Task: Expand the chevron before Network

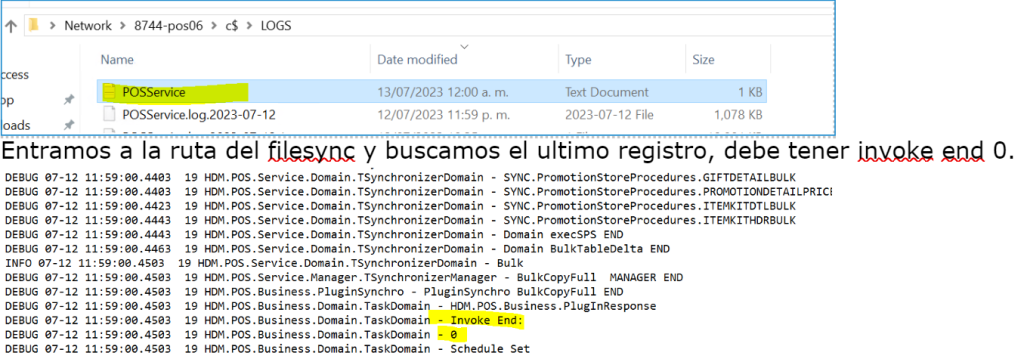Action: coord(52,26)
